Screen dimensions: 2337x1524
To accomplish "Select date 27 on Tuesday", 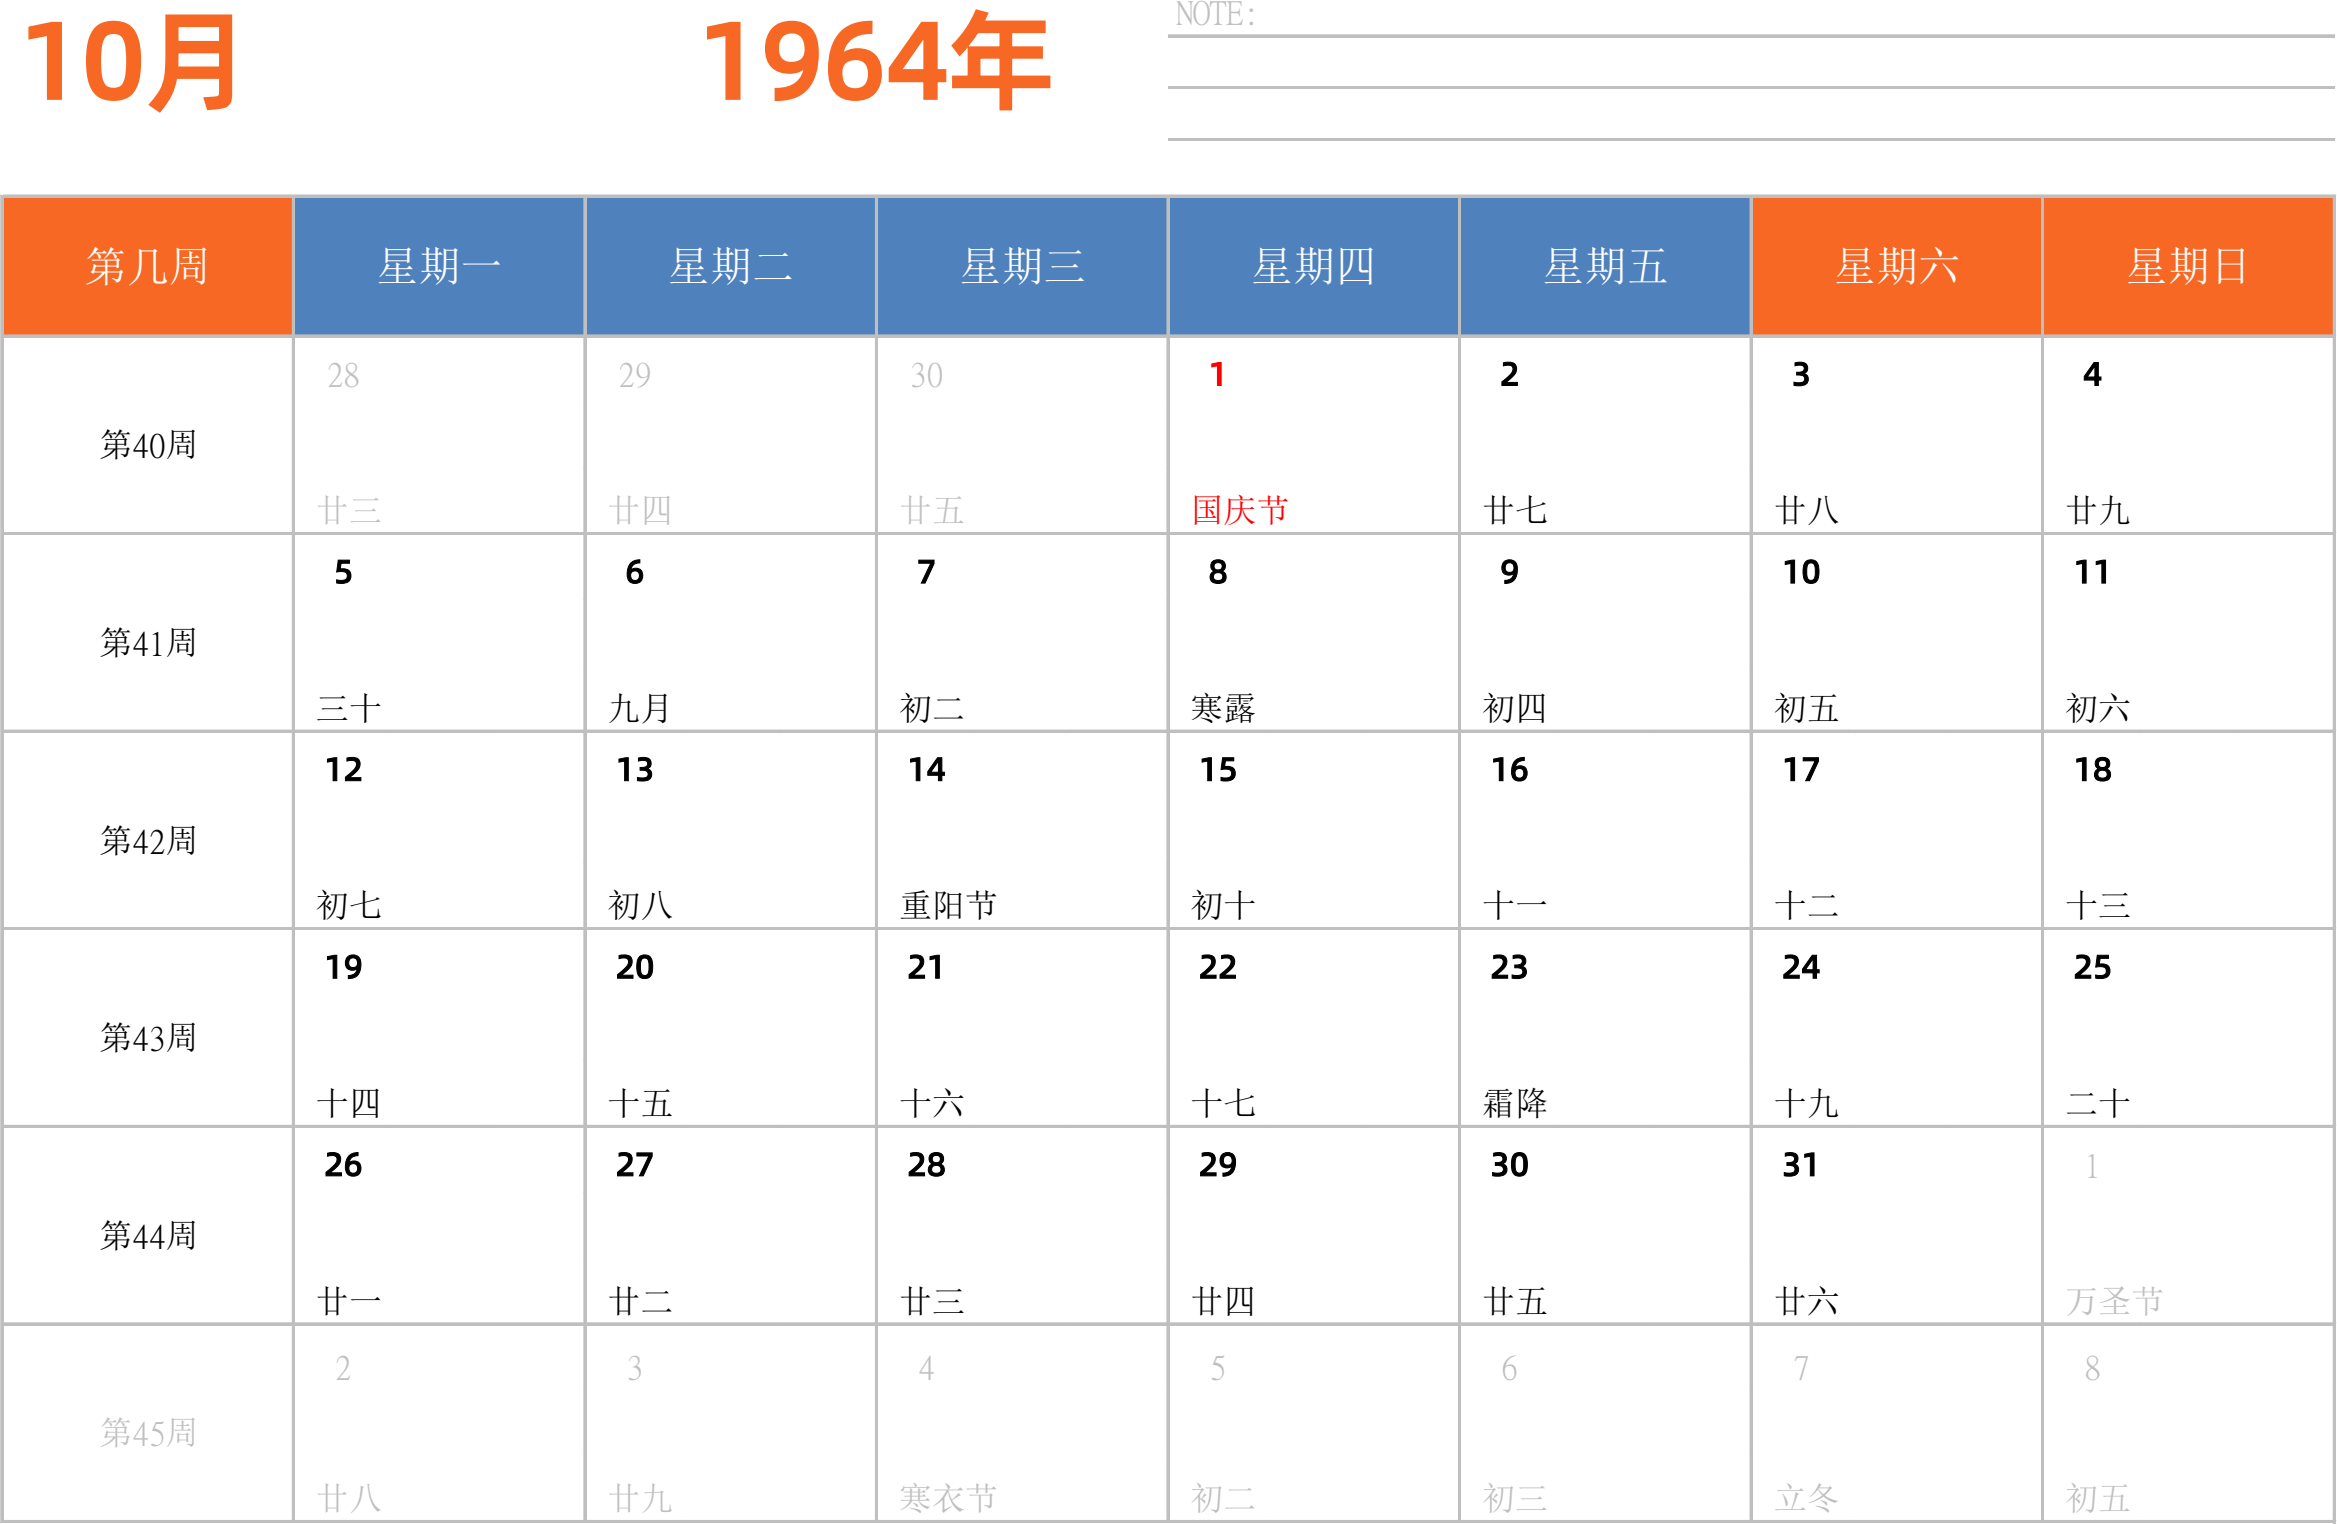I will click(635, 1165).
